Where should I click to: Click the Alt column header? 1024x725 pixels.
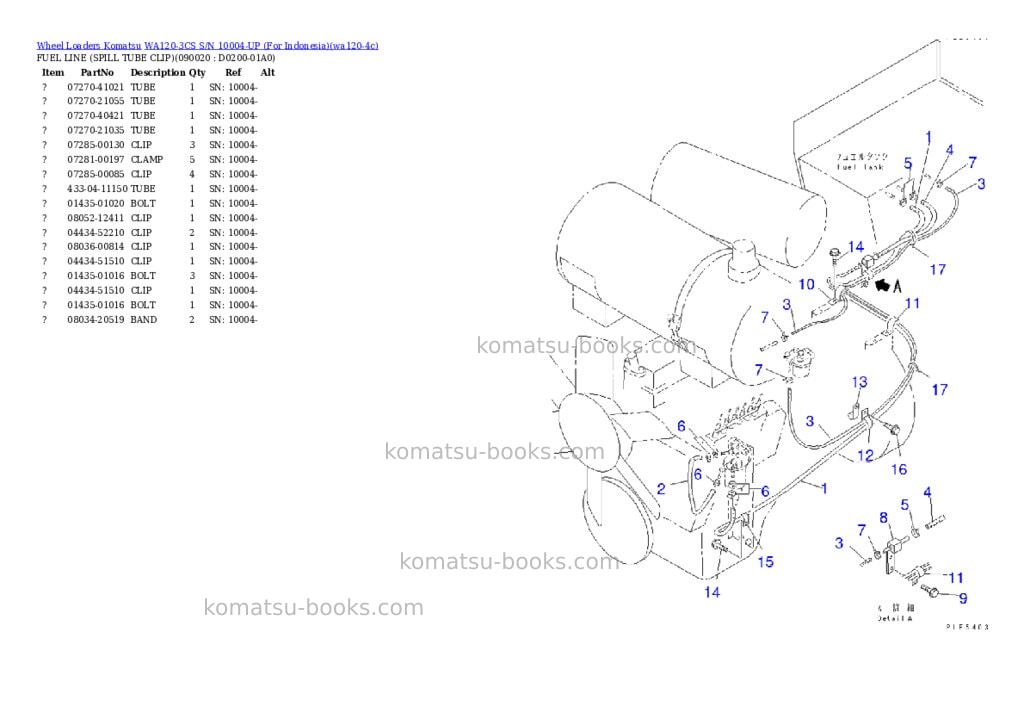pos(268,72)
